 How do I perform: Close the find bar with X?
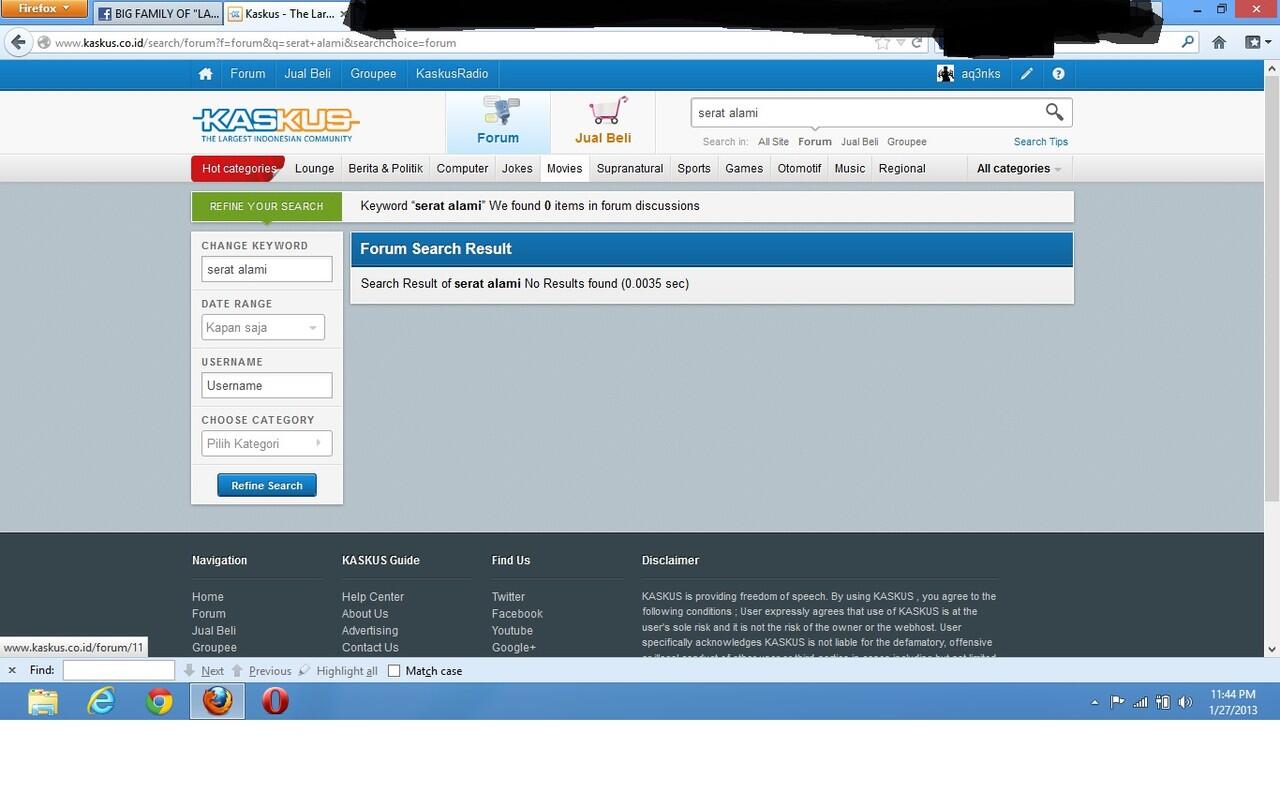pos(12,671)
